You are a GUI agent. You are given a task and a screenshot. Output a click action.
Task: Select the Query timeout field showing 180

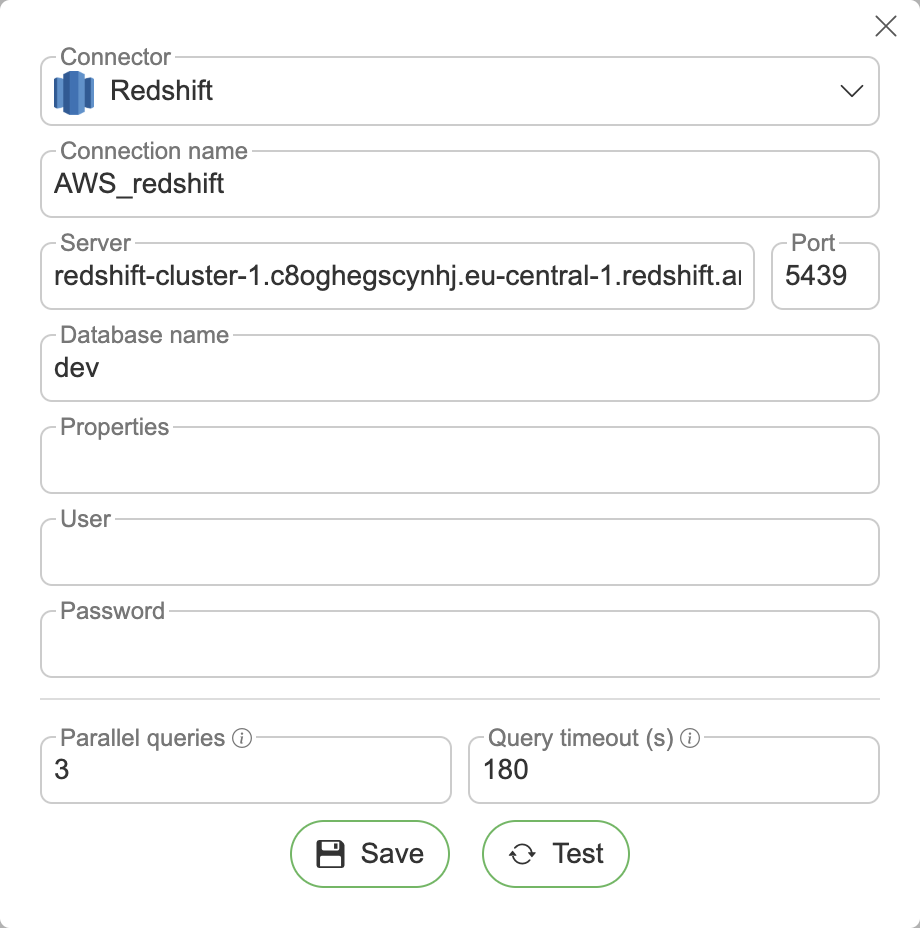(673, 771)
